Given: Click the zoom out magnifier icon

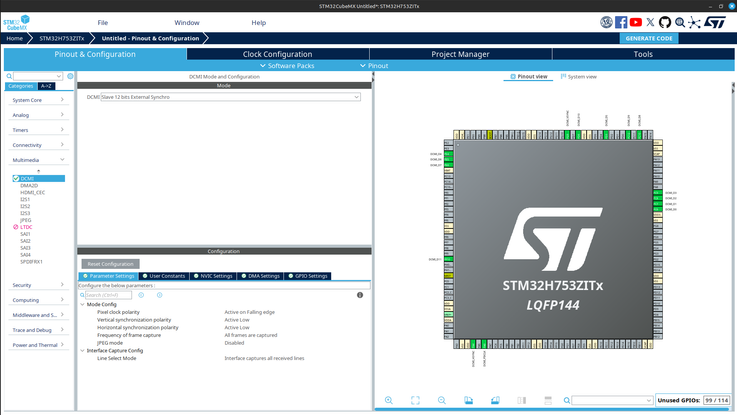Looking at the screenshot, I should click(442, 400).
